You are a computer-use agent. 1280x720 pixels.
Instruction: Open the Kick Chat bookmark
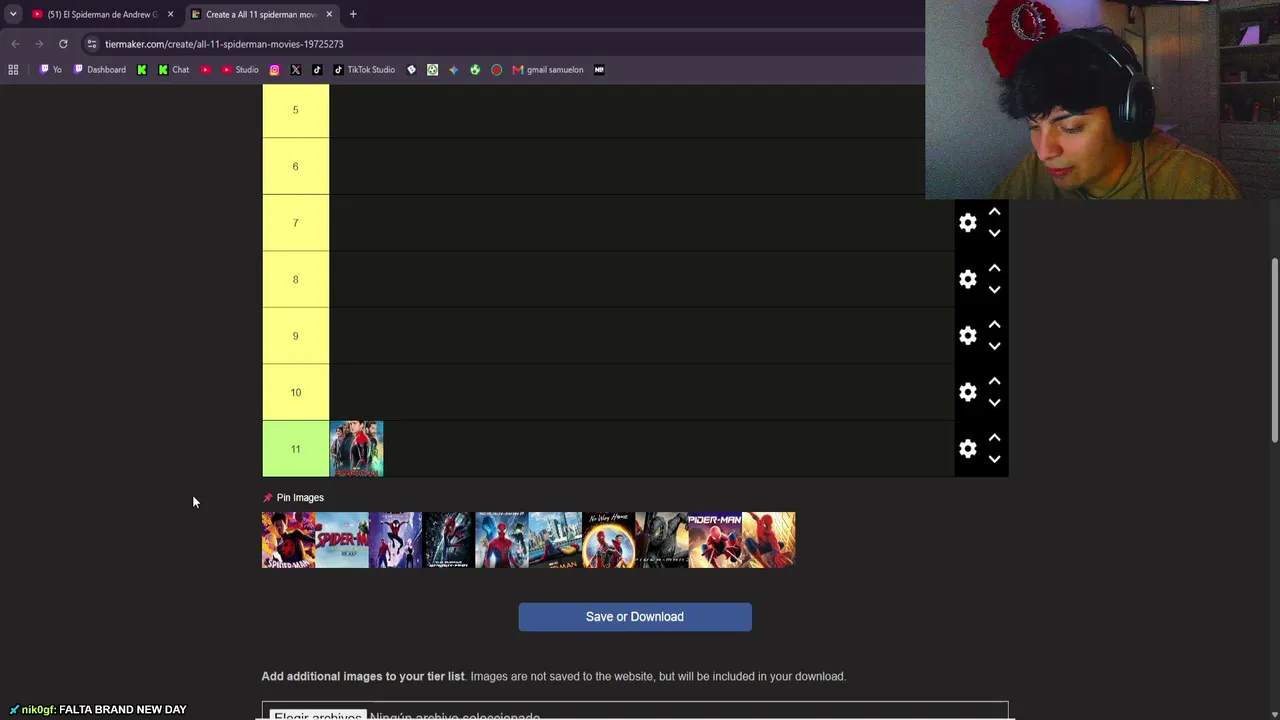pyautogui.click(x=173, y=70)
